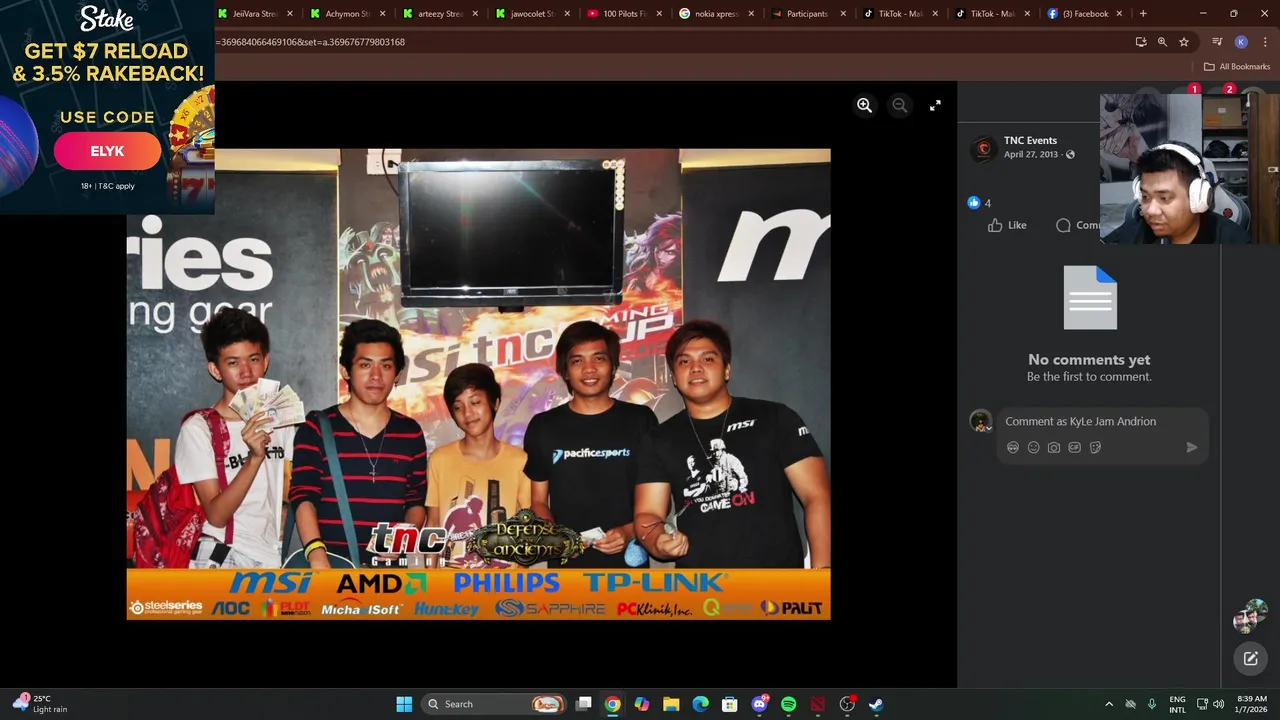The image size is (1280, 720).
Task: Click the new message compose icon
Action: click(1251, 658)
